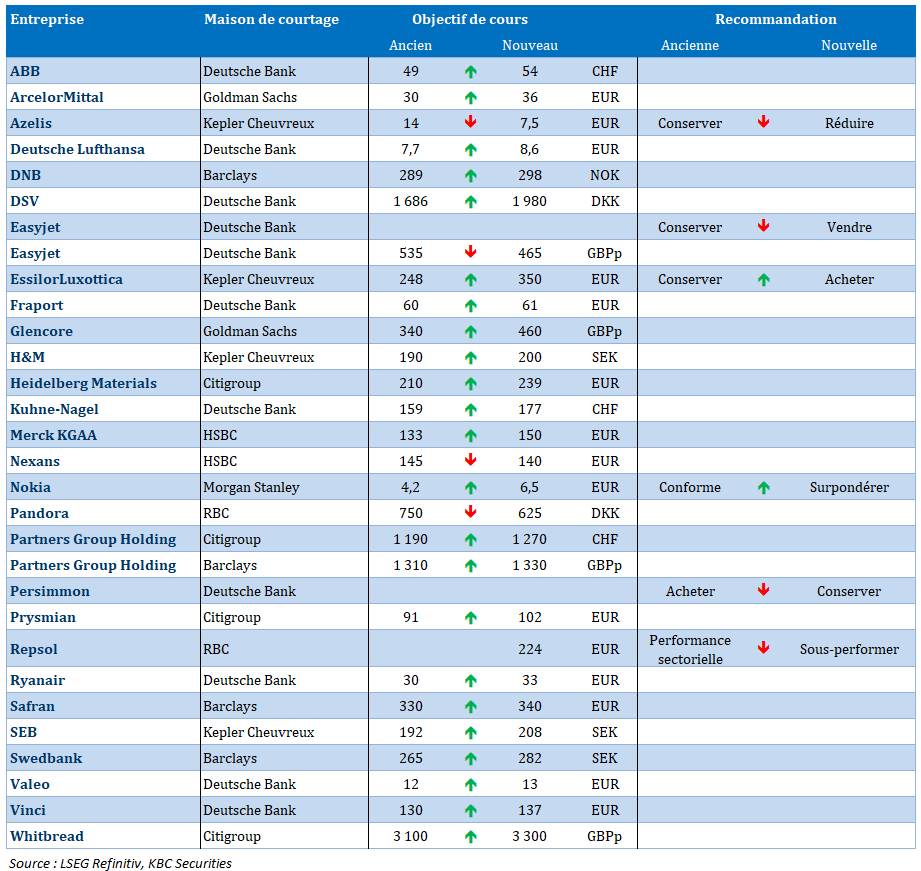Click the Heidelberg Materials company cell
Viewport: 921px width, 871px height.
coord(83,383)
